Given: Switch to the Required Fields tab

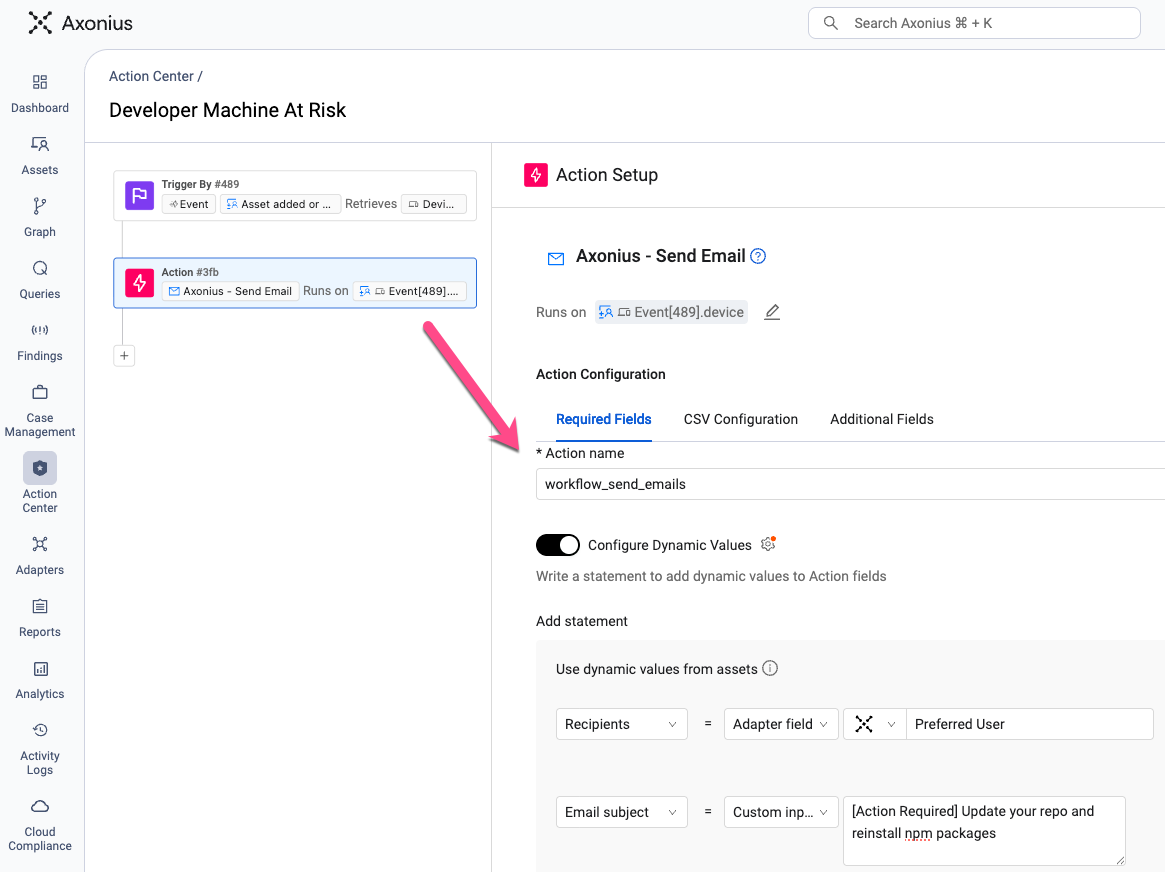Looking at the screenshot, I should (x=603, y=420).
